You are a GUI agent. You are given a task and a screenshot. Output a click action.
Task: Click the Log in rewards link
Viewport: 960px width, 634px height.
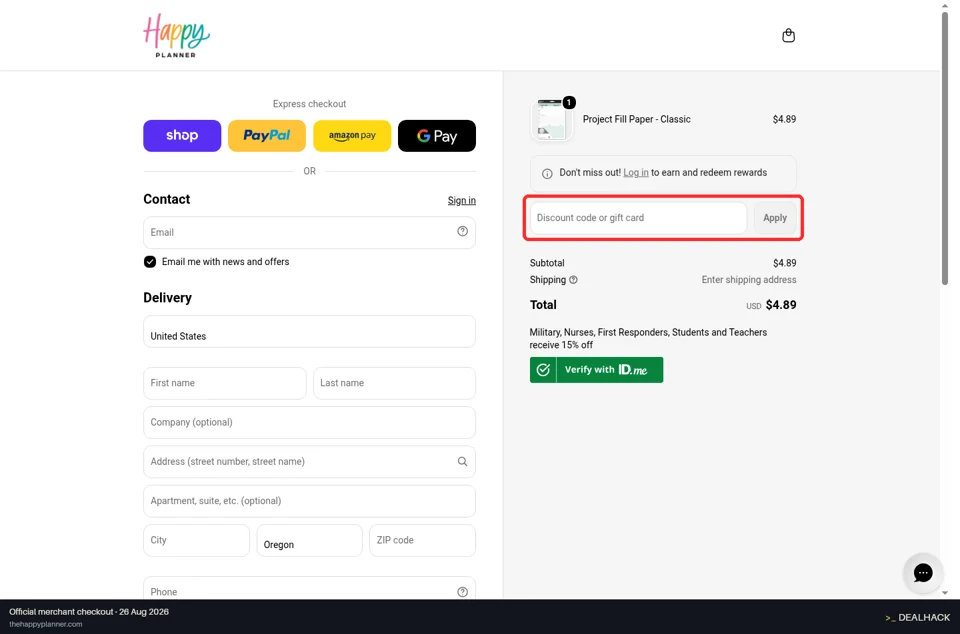pyautogui.click(x=636, y=173)
